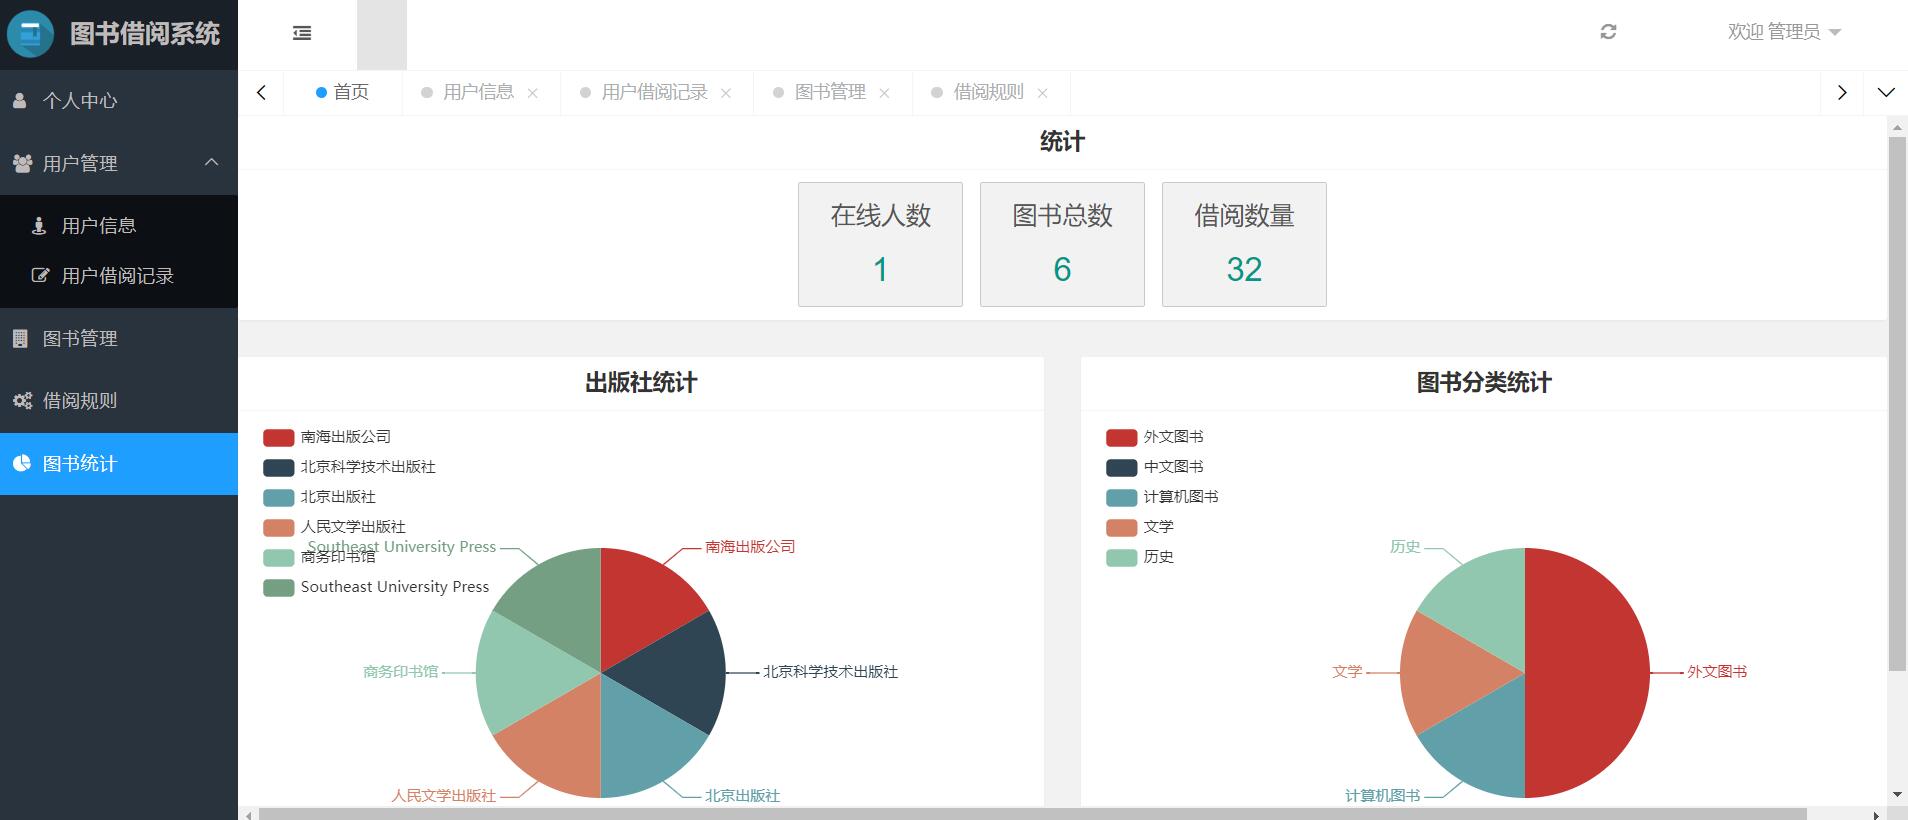The width and height of the screenshot is (1908, 820).
Task: Toggle 人民文学出版社 legend item
Action: point(334,527)
